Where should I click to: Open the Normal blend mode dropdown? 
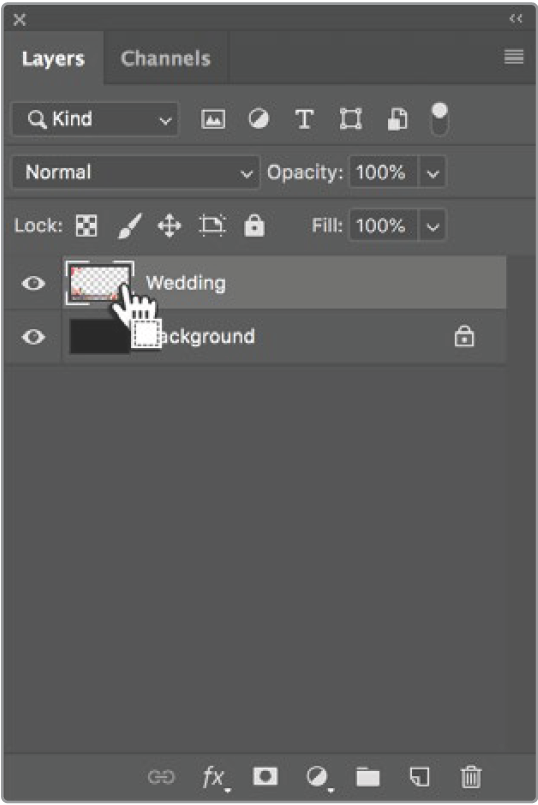tap(136, 172)
